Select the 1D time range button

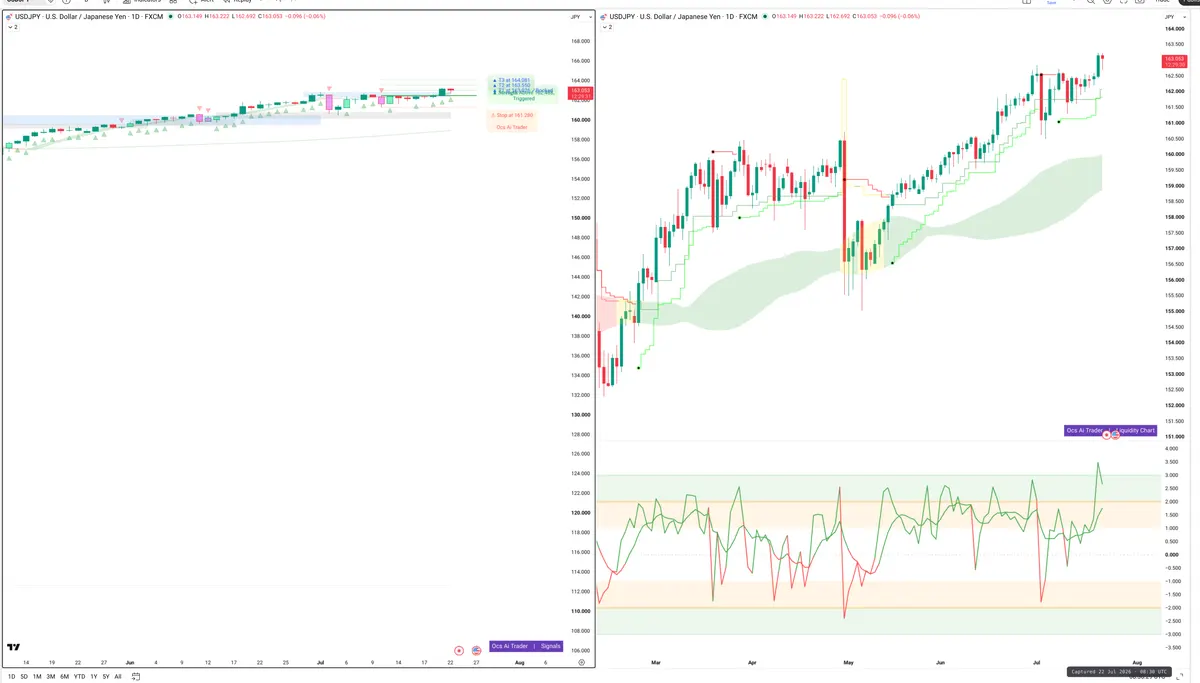pyautogui.click(x=10, y=677)
